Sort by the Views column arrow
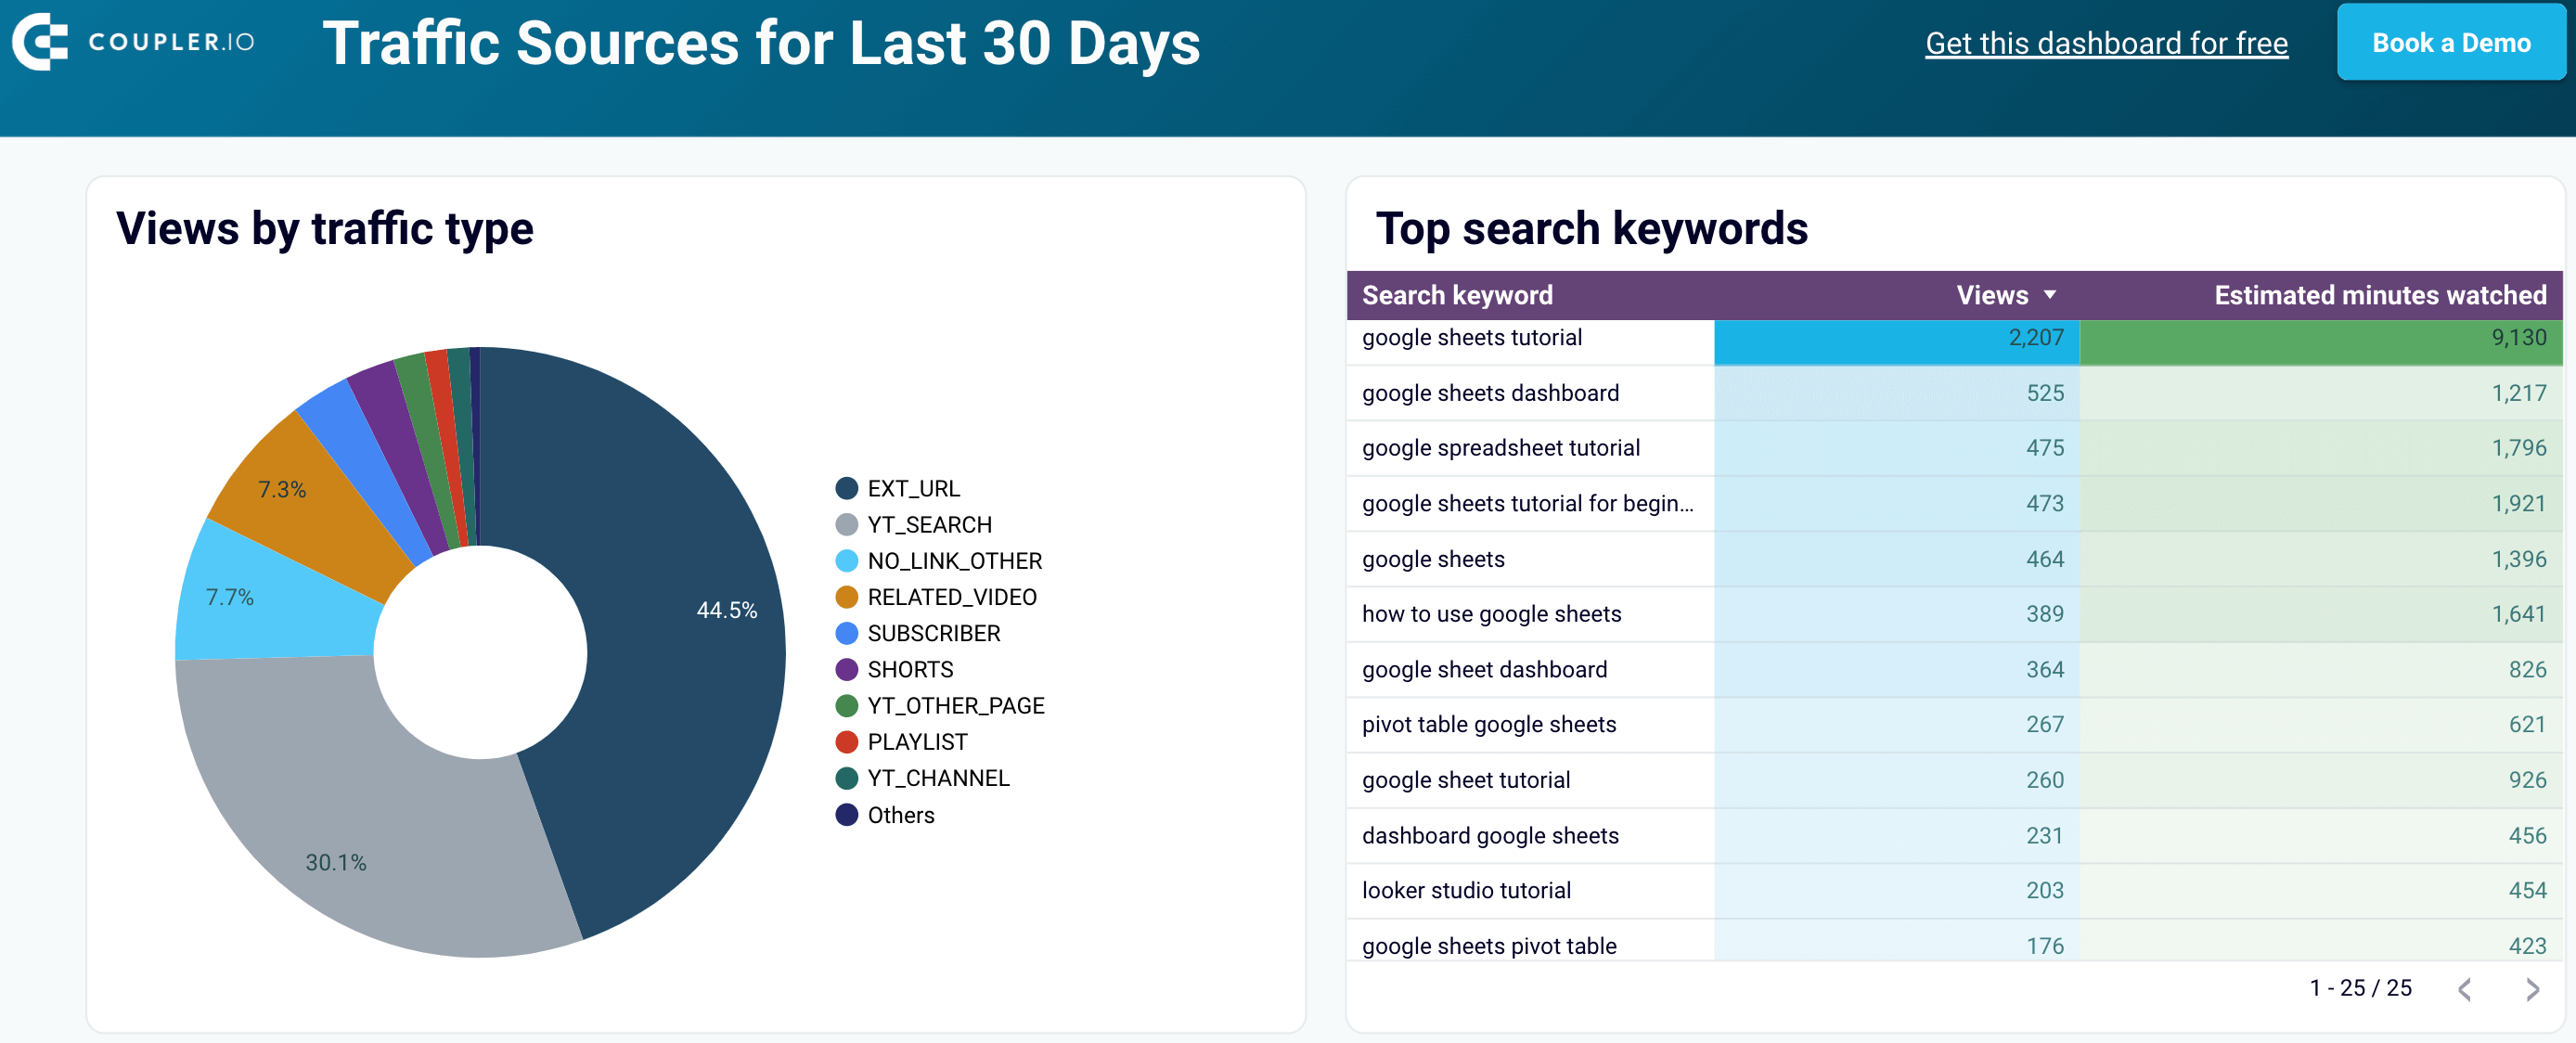The height and width of the screenshot is (1043, 2576). (x=2050, y=295)
